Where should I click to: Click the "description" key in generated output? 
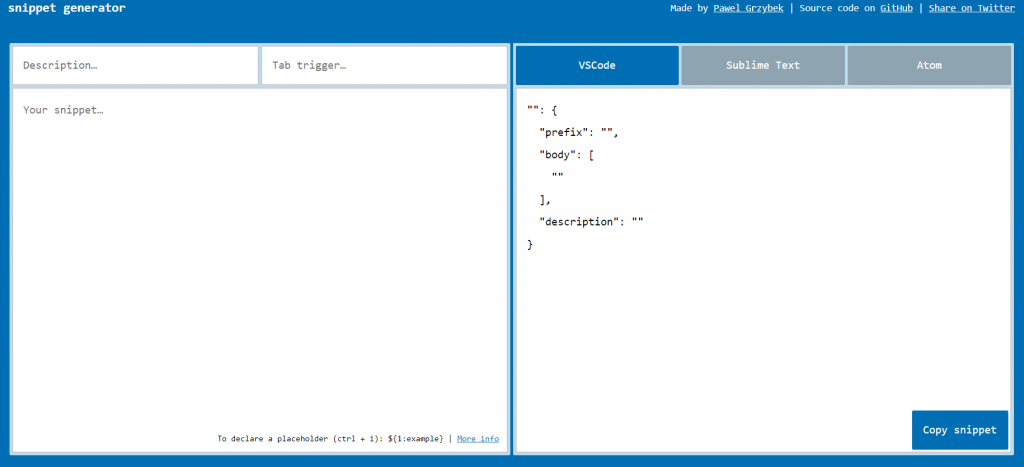[579, 221]
